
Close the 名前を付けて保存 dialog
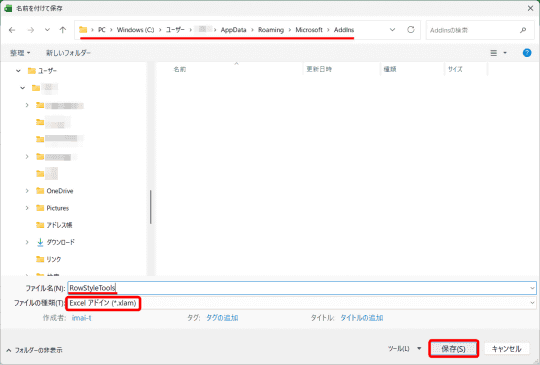pos(530,8)
